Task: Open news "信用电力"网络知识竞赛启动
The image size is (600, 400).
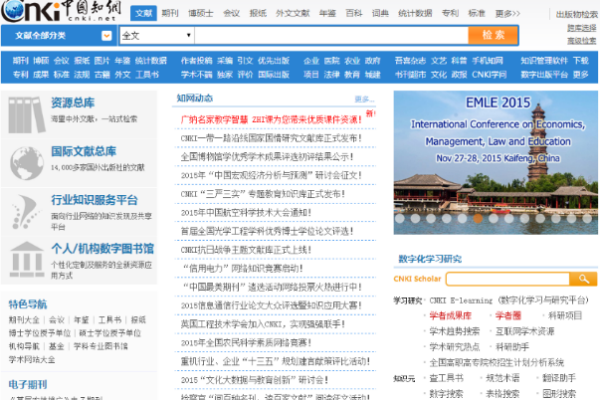Action: 243,268
